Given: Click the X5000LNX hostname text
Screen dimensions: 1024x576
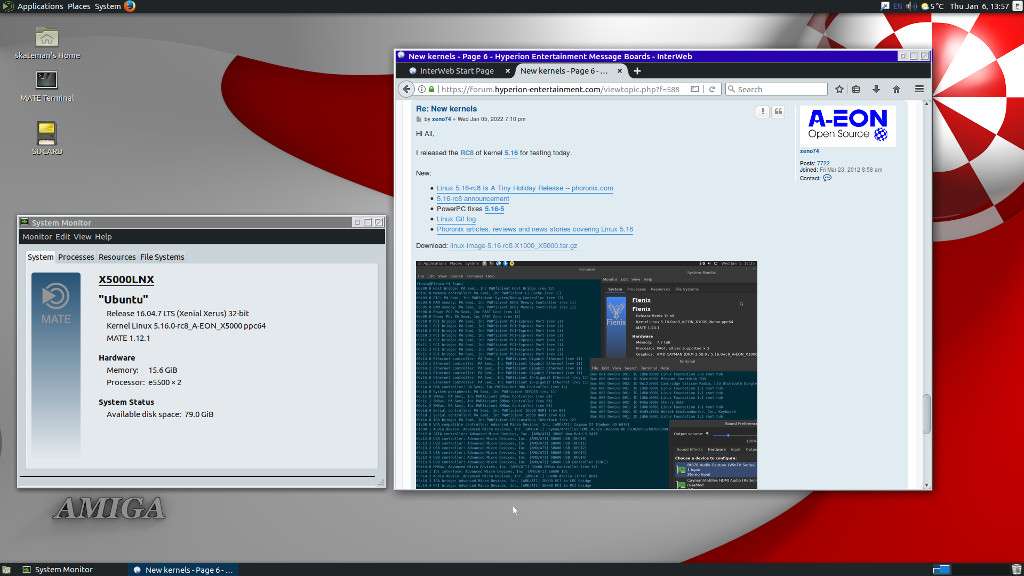Looking at the screenshot, I should [x=126, y=280].
